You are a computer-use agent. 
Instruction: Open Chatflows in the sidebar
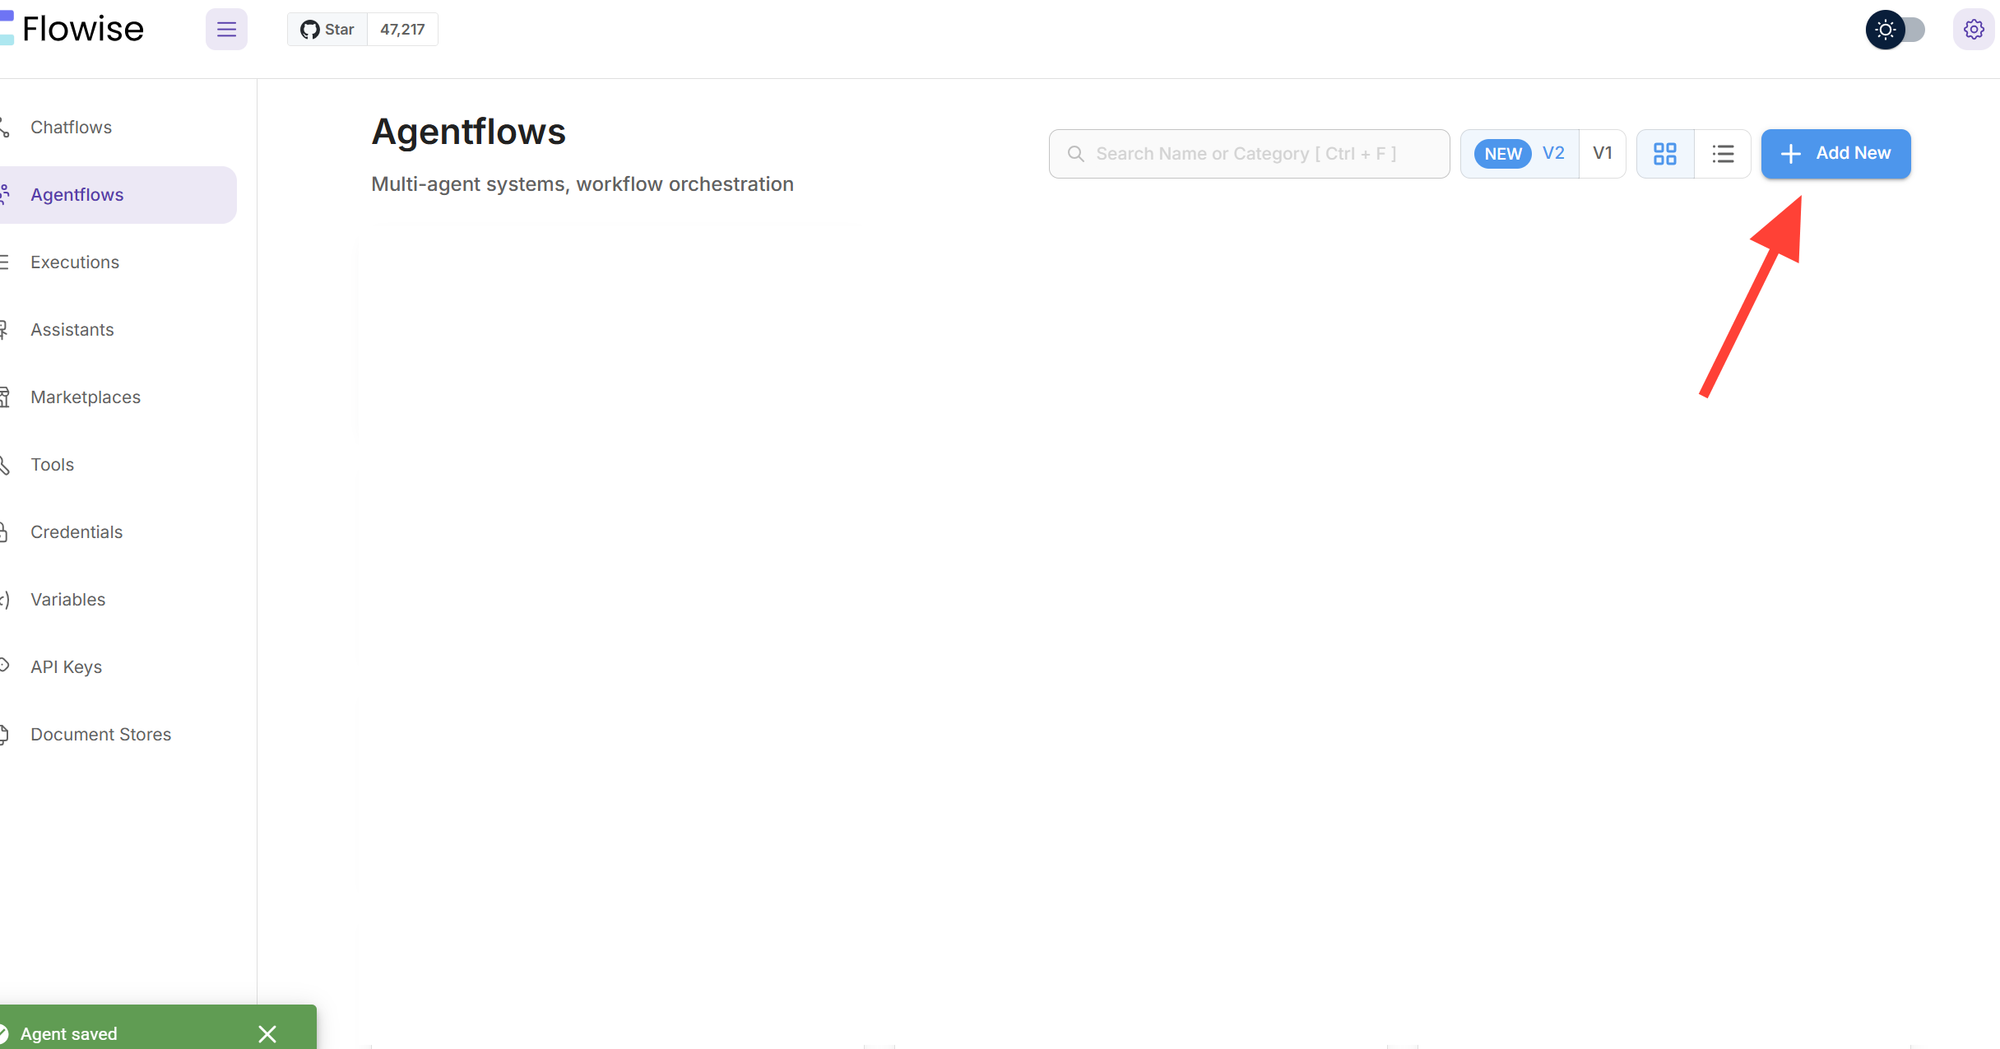point(71,127)
